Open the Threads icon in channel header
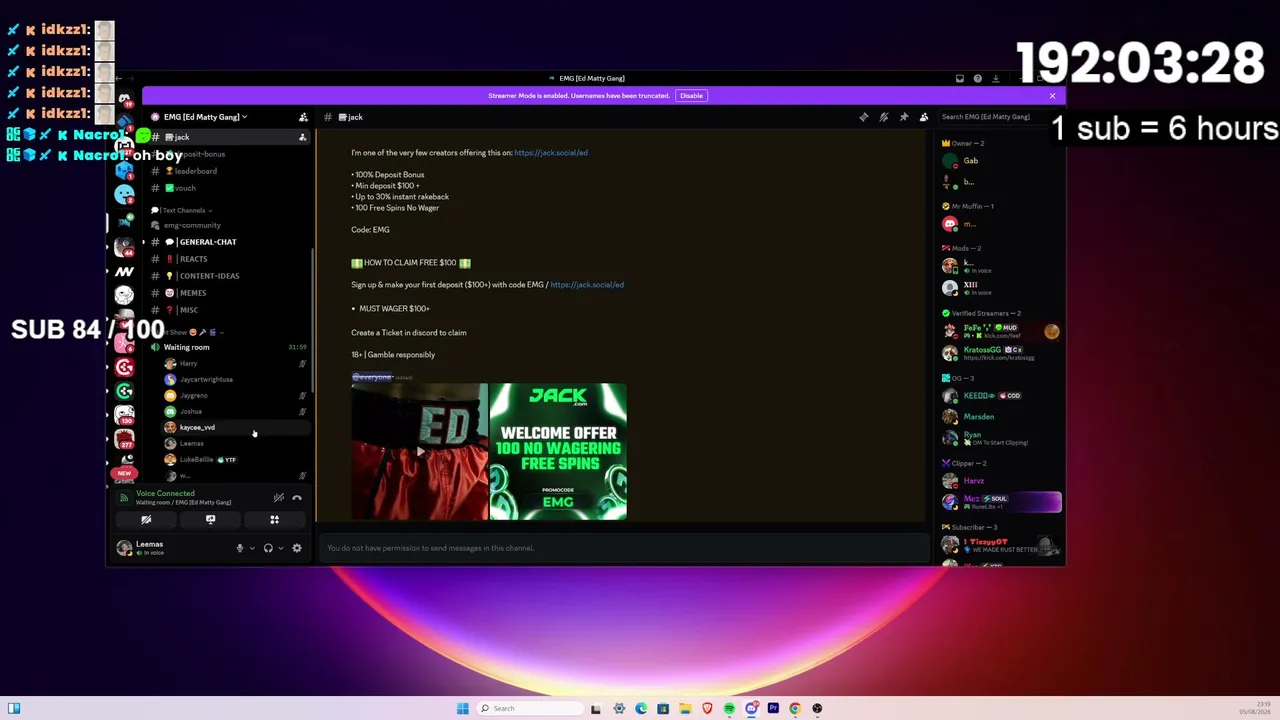This screenshot has width=1280, height=720. (x=864, y=117)
